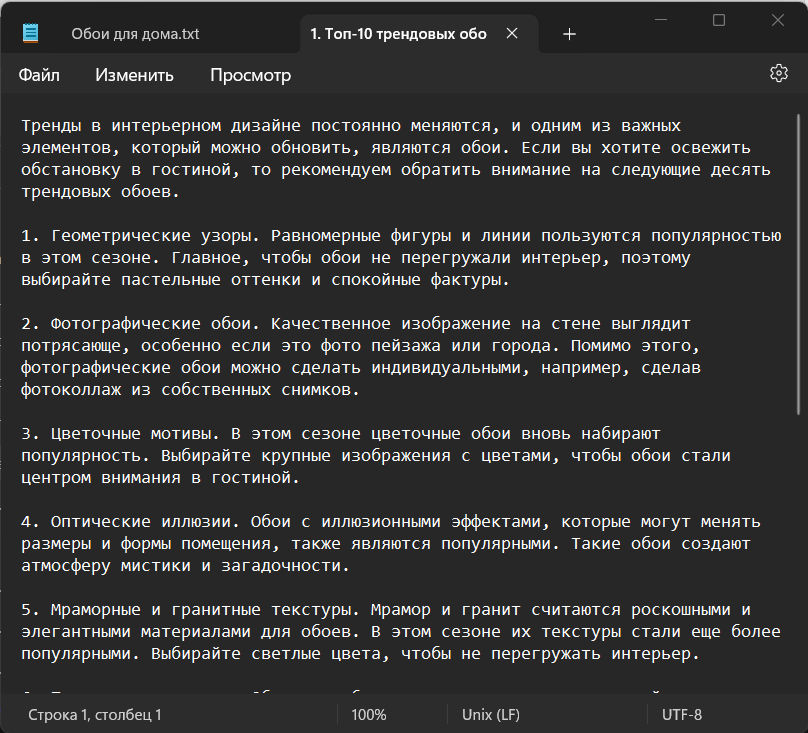Click the plus icon to create a new tab
The image size is (808, 733).
(569, 33)
